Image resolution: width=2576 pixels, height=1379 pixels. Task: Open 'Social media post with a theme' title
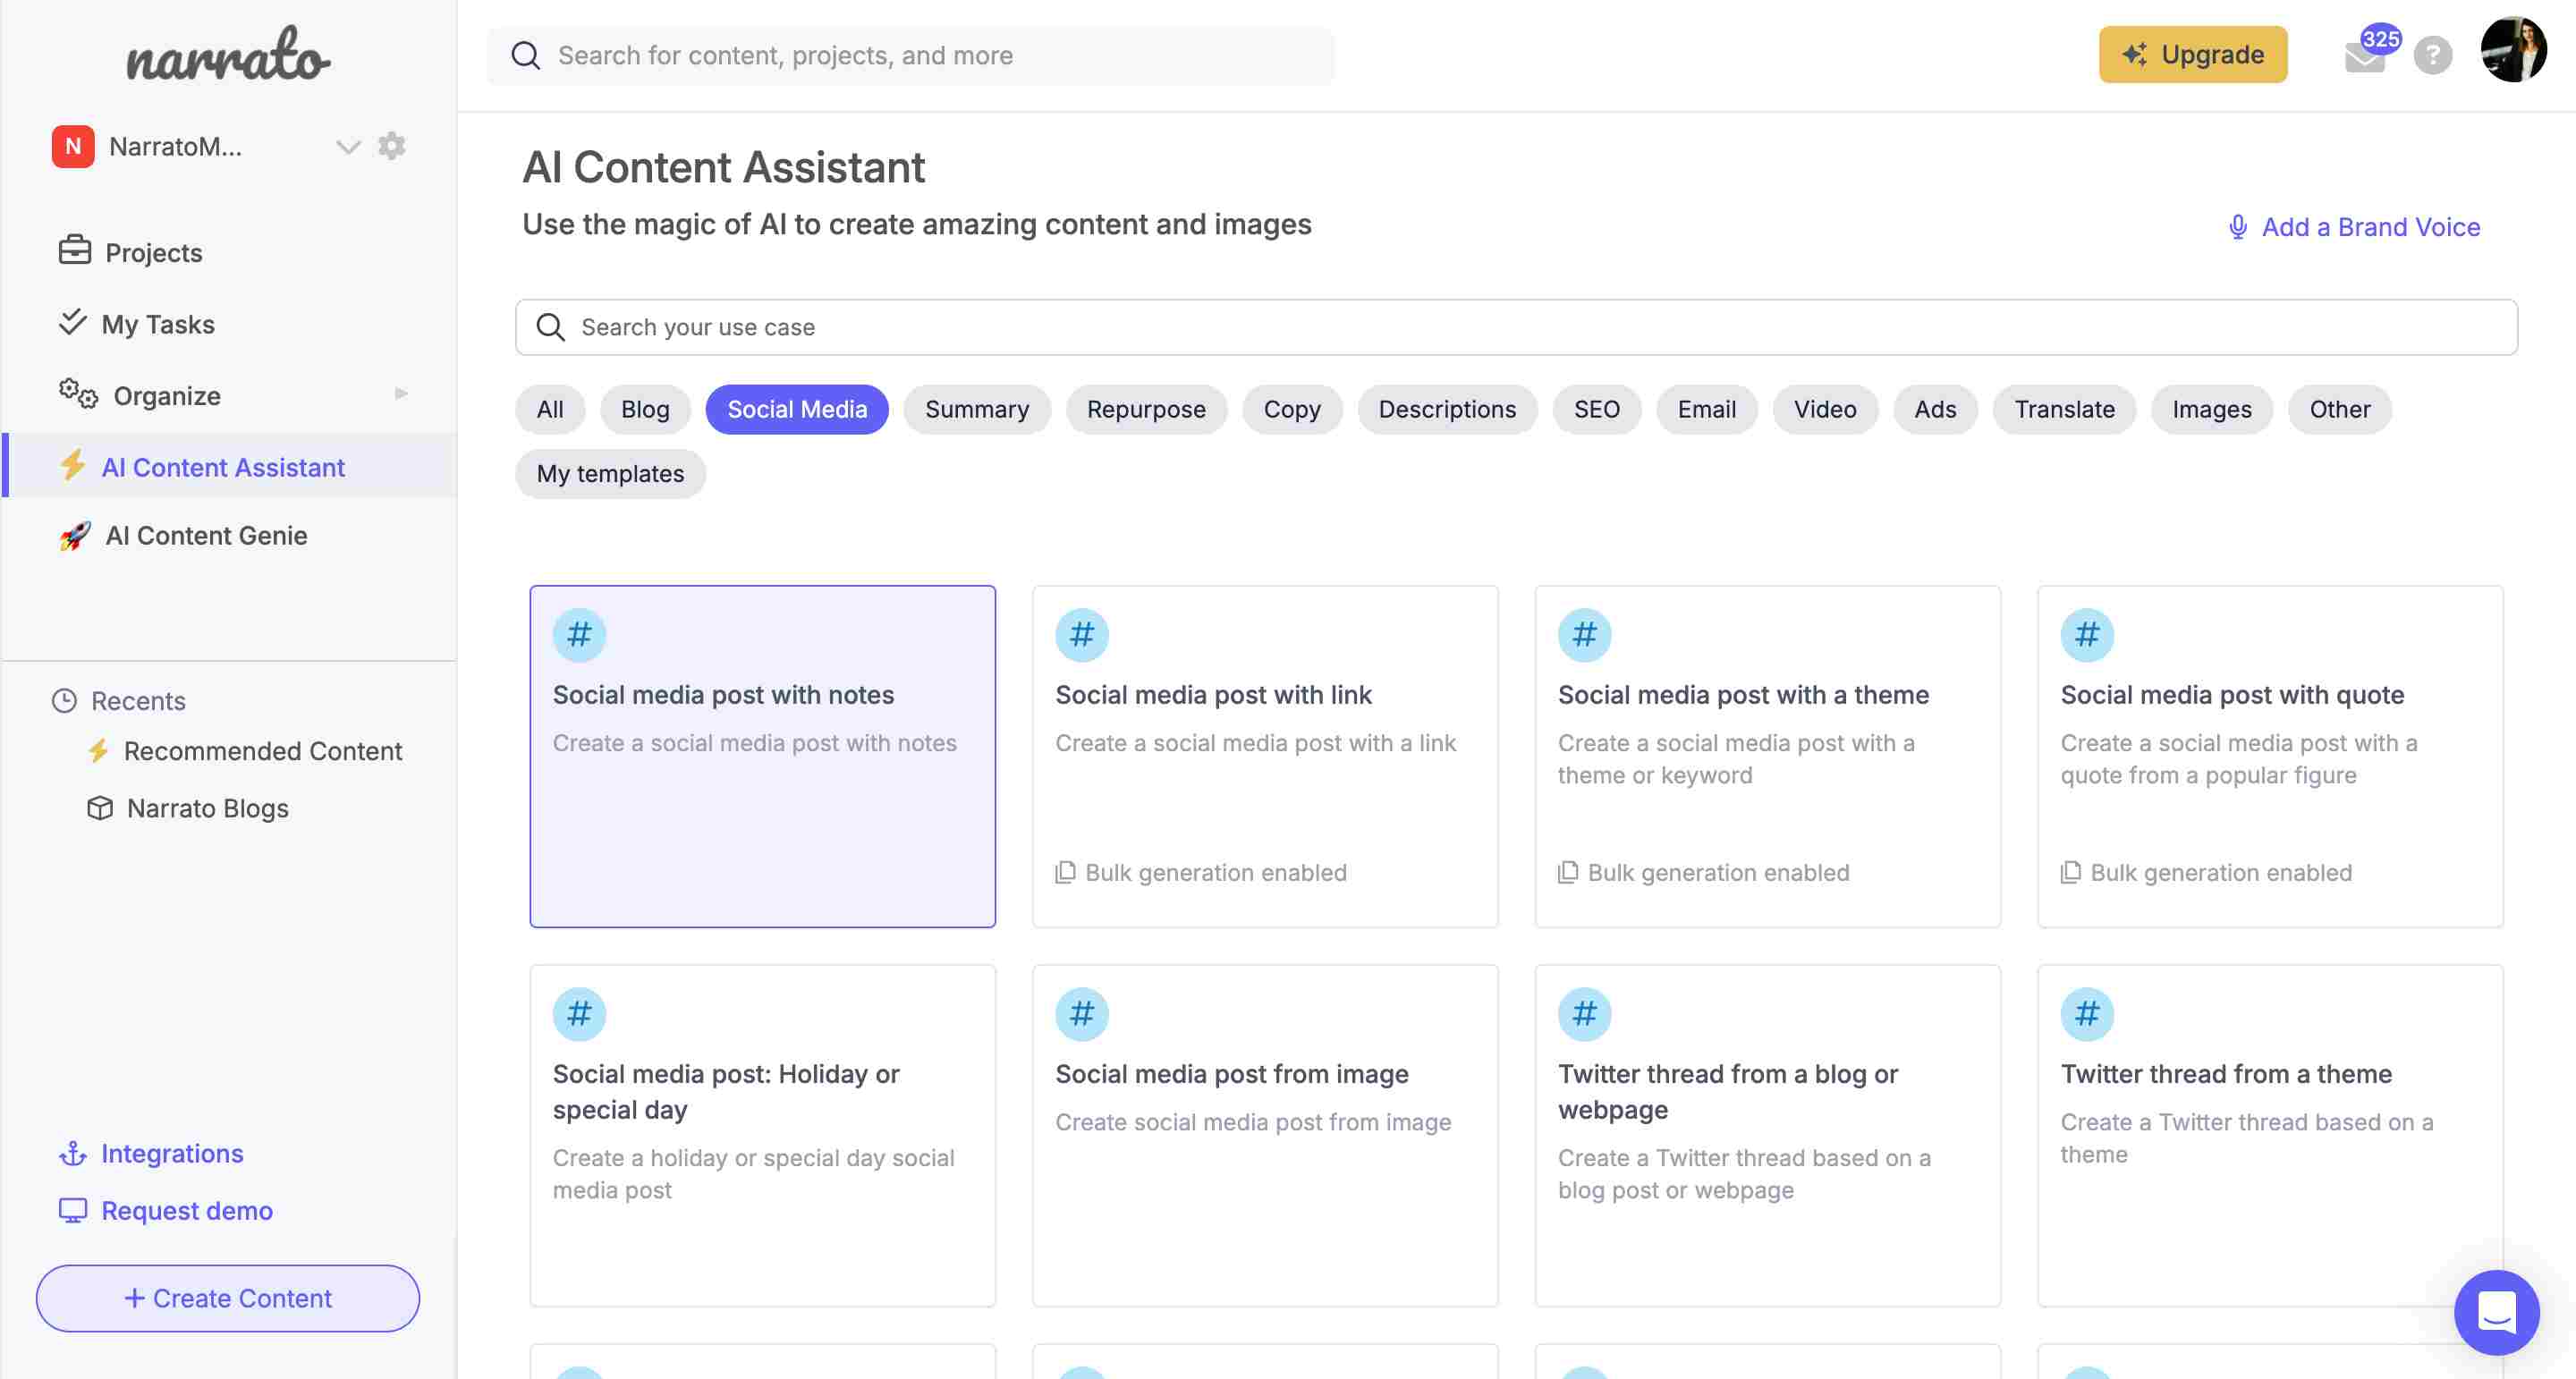(x=1743, y=694)
